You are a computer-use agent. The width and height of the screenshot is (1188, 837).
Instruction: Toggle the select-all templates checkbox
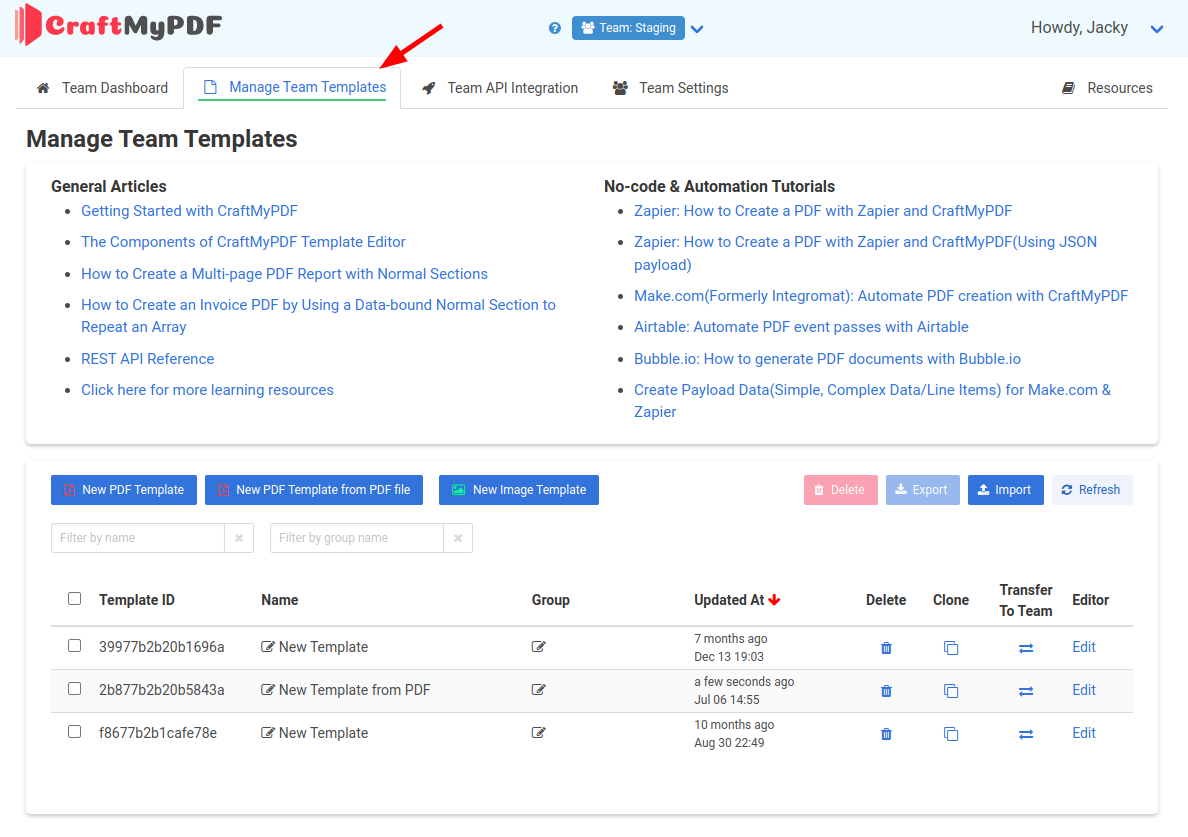tap(75, 599)
